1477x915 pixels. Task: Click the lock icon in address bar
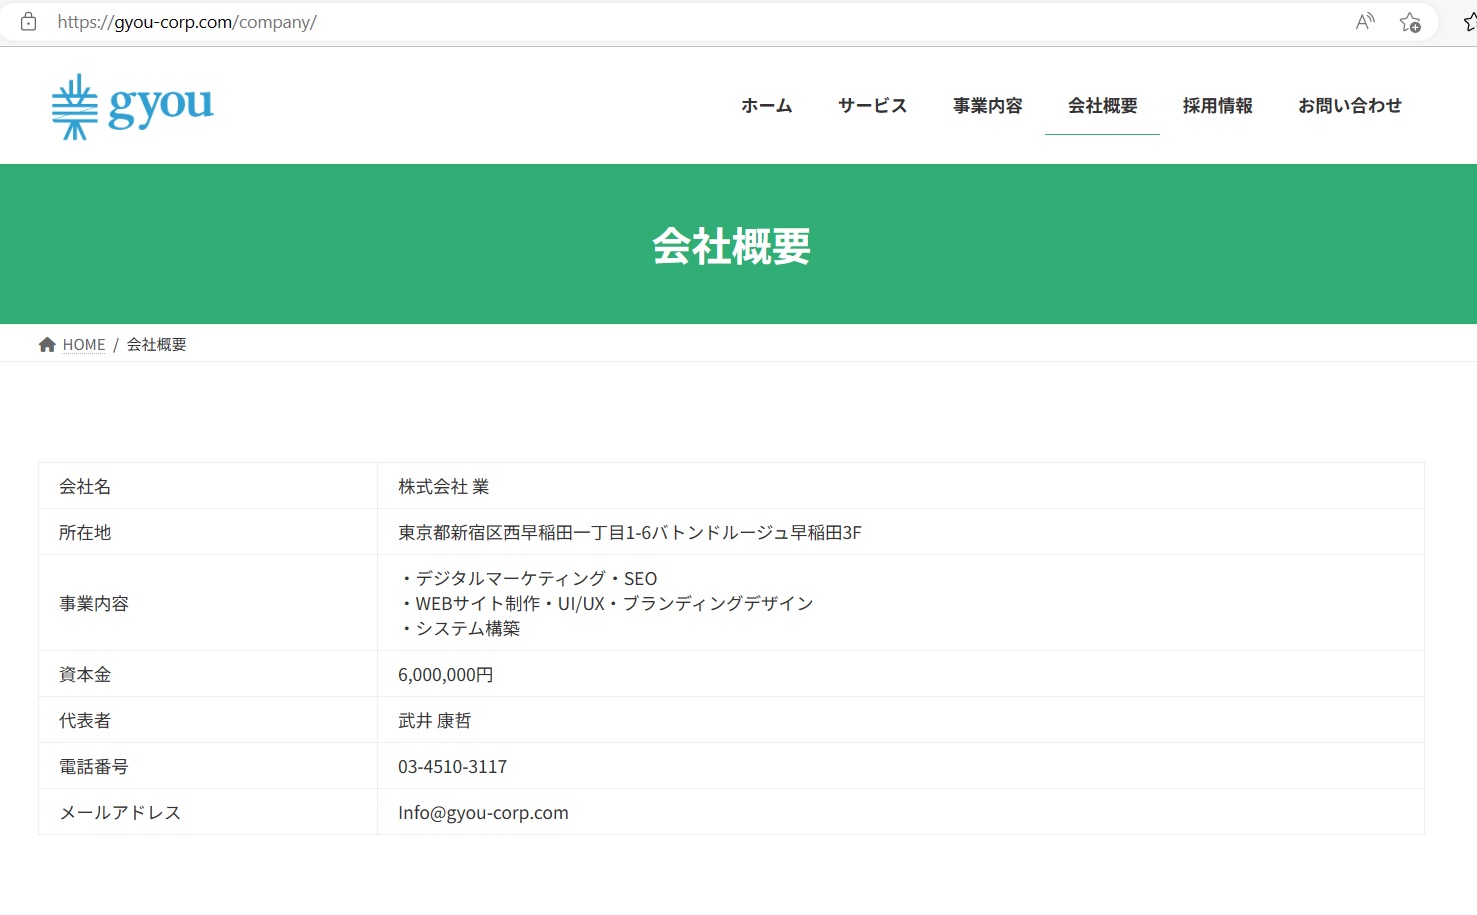coord(29,22)
